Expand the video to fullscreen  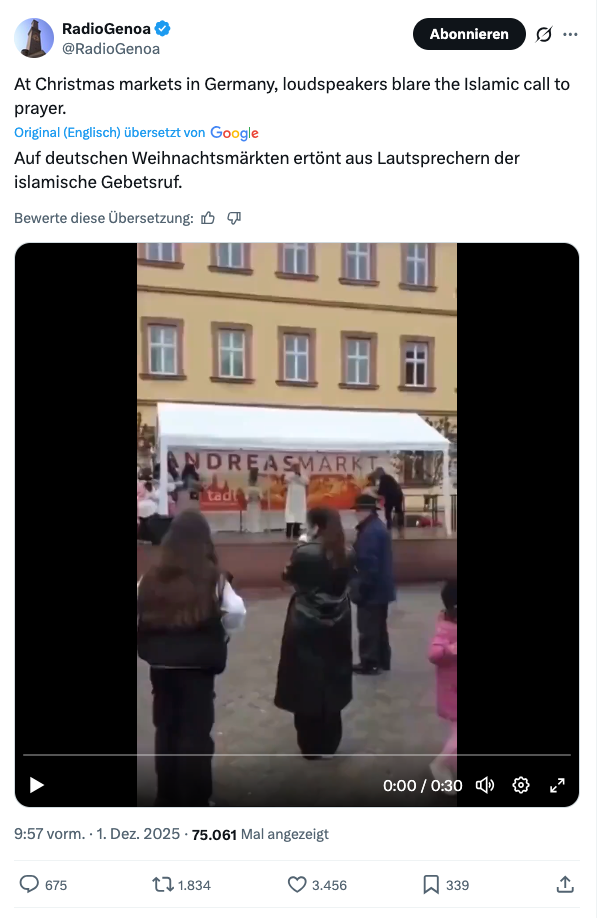557,785
